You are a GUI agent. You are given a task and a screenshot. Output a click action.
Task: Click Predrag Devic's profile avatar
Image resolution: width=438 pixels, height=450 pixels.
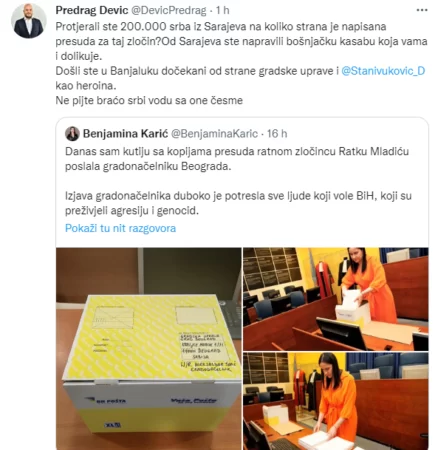pyautogui.click(x=28, y=21)
